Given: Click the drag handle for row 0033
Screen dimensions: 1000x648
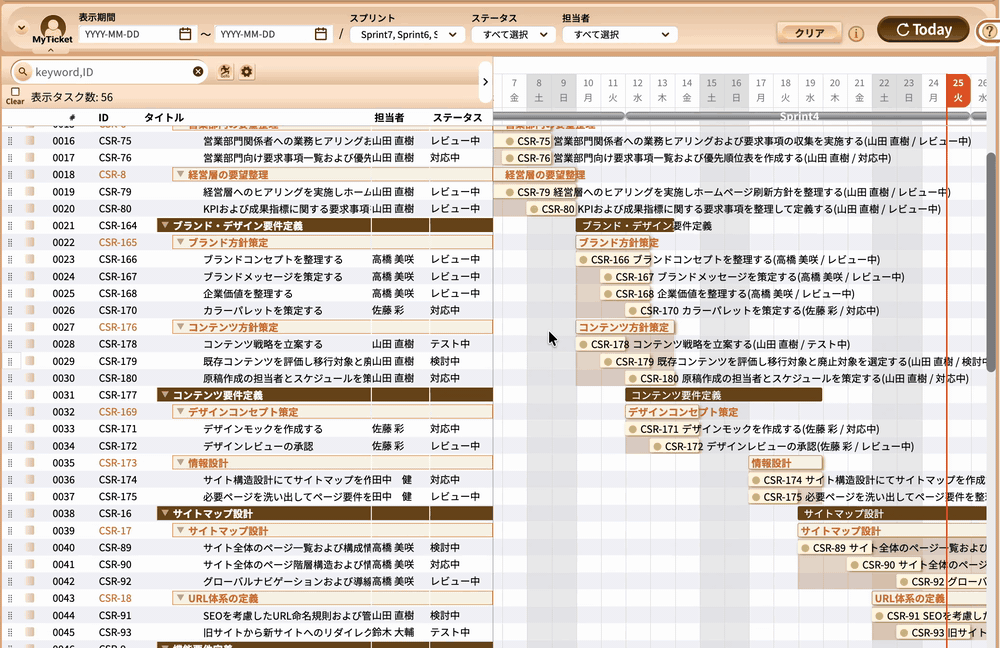Looking at the screenshot, I should click(x=10, y=429).
